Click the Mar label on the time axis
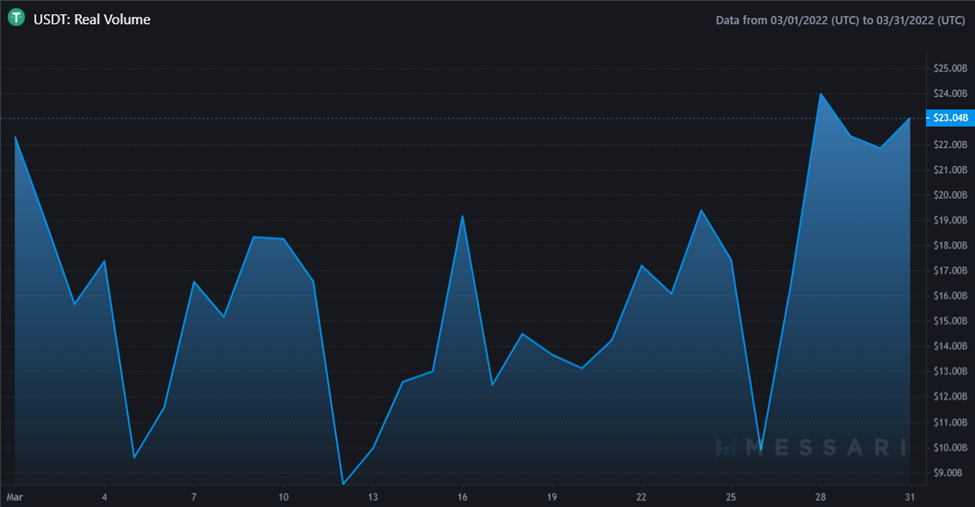 (14, 497)
